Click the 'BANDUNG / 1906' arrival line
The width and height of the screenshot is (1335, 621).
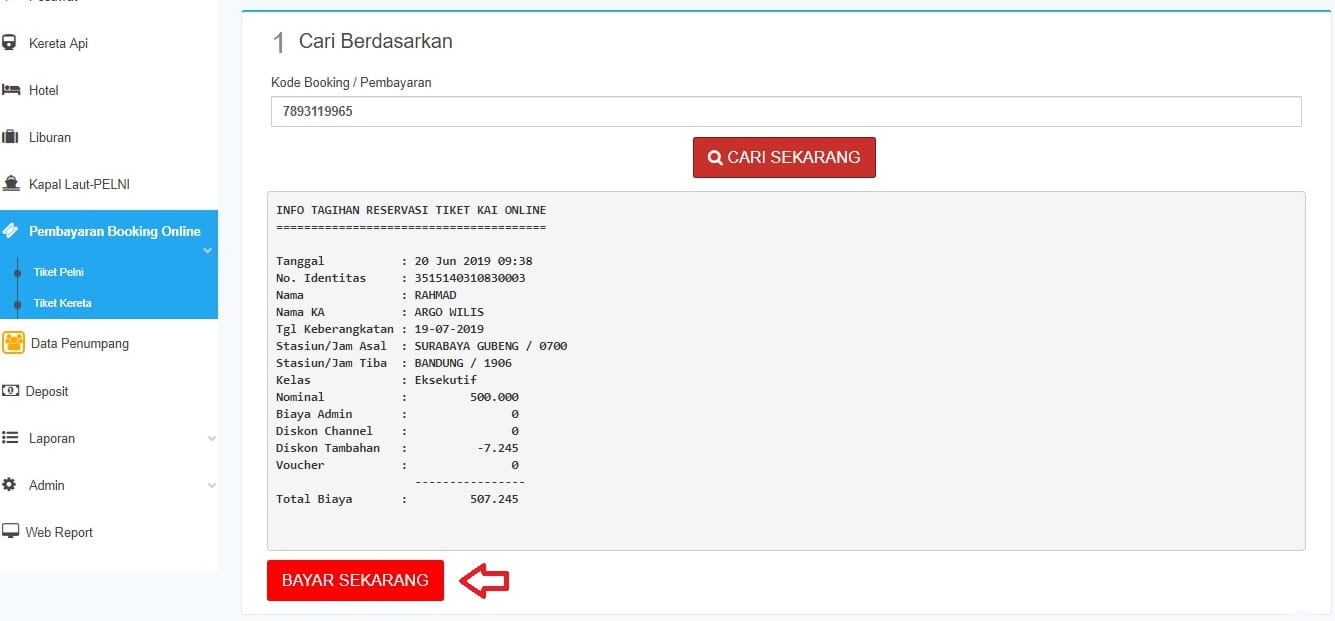coord(394,363)
